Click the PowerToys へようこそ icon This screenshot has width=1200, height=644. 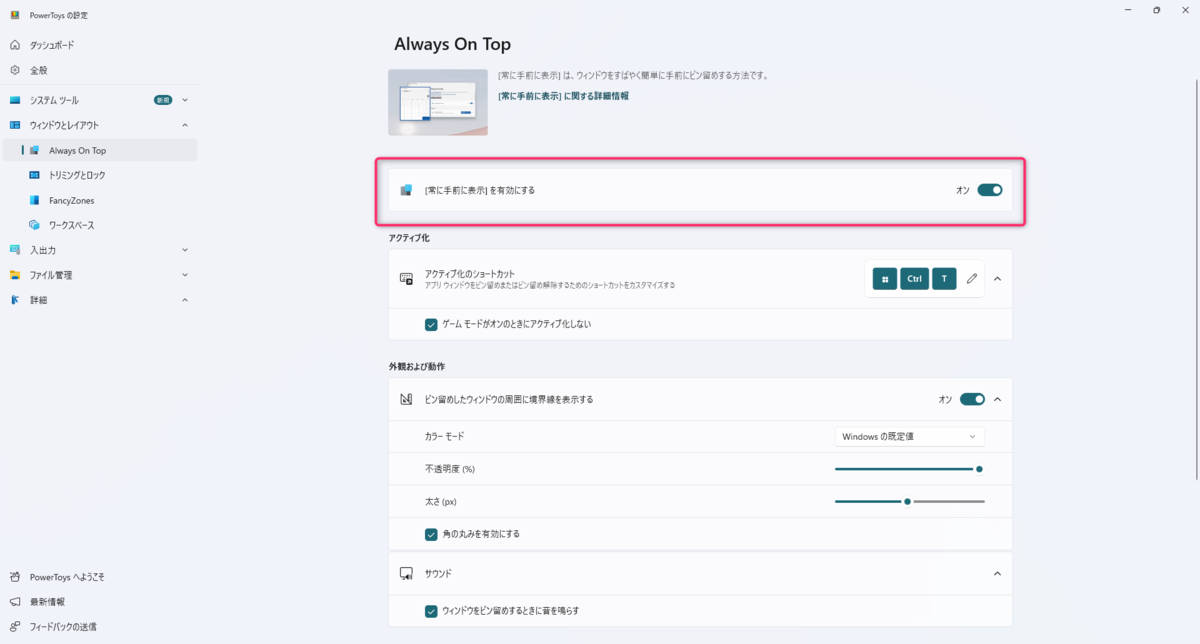coord(15,577)
